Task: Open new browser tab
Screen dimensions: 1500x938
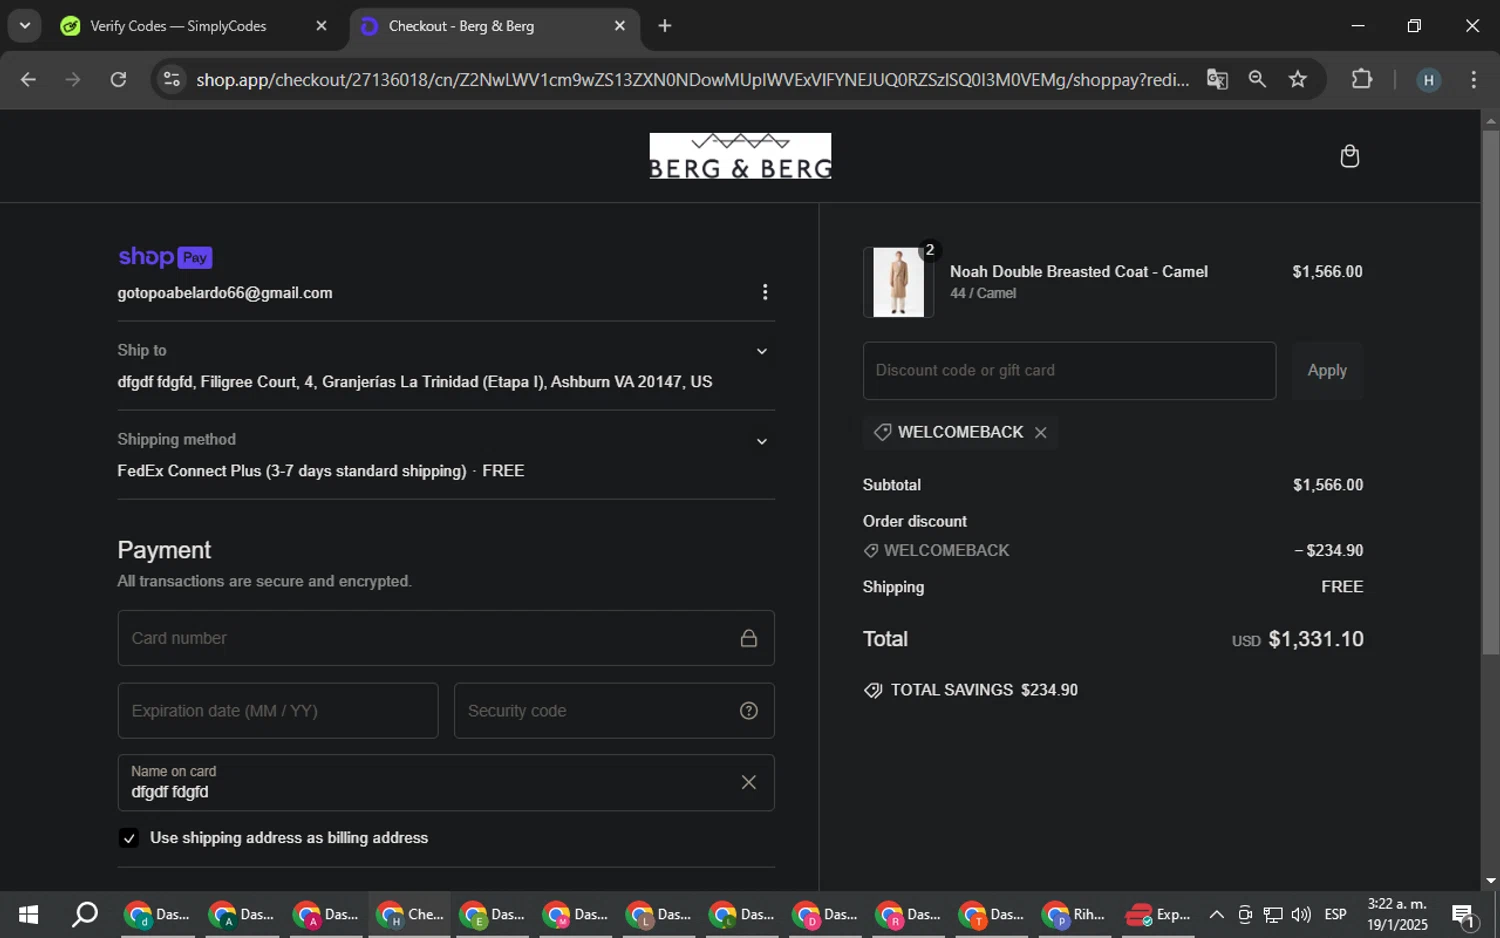Action: (x=665, y=26)
